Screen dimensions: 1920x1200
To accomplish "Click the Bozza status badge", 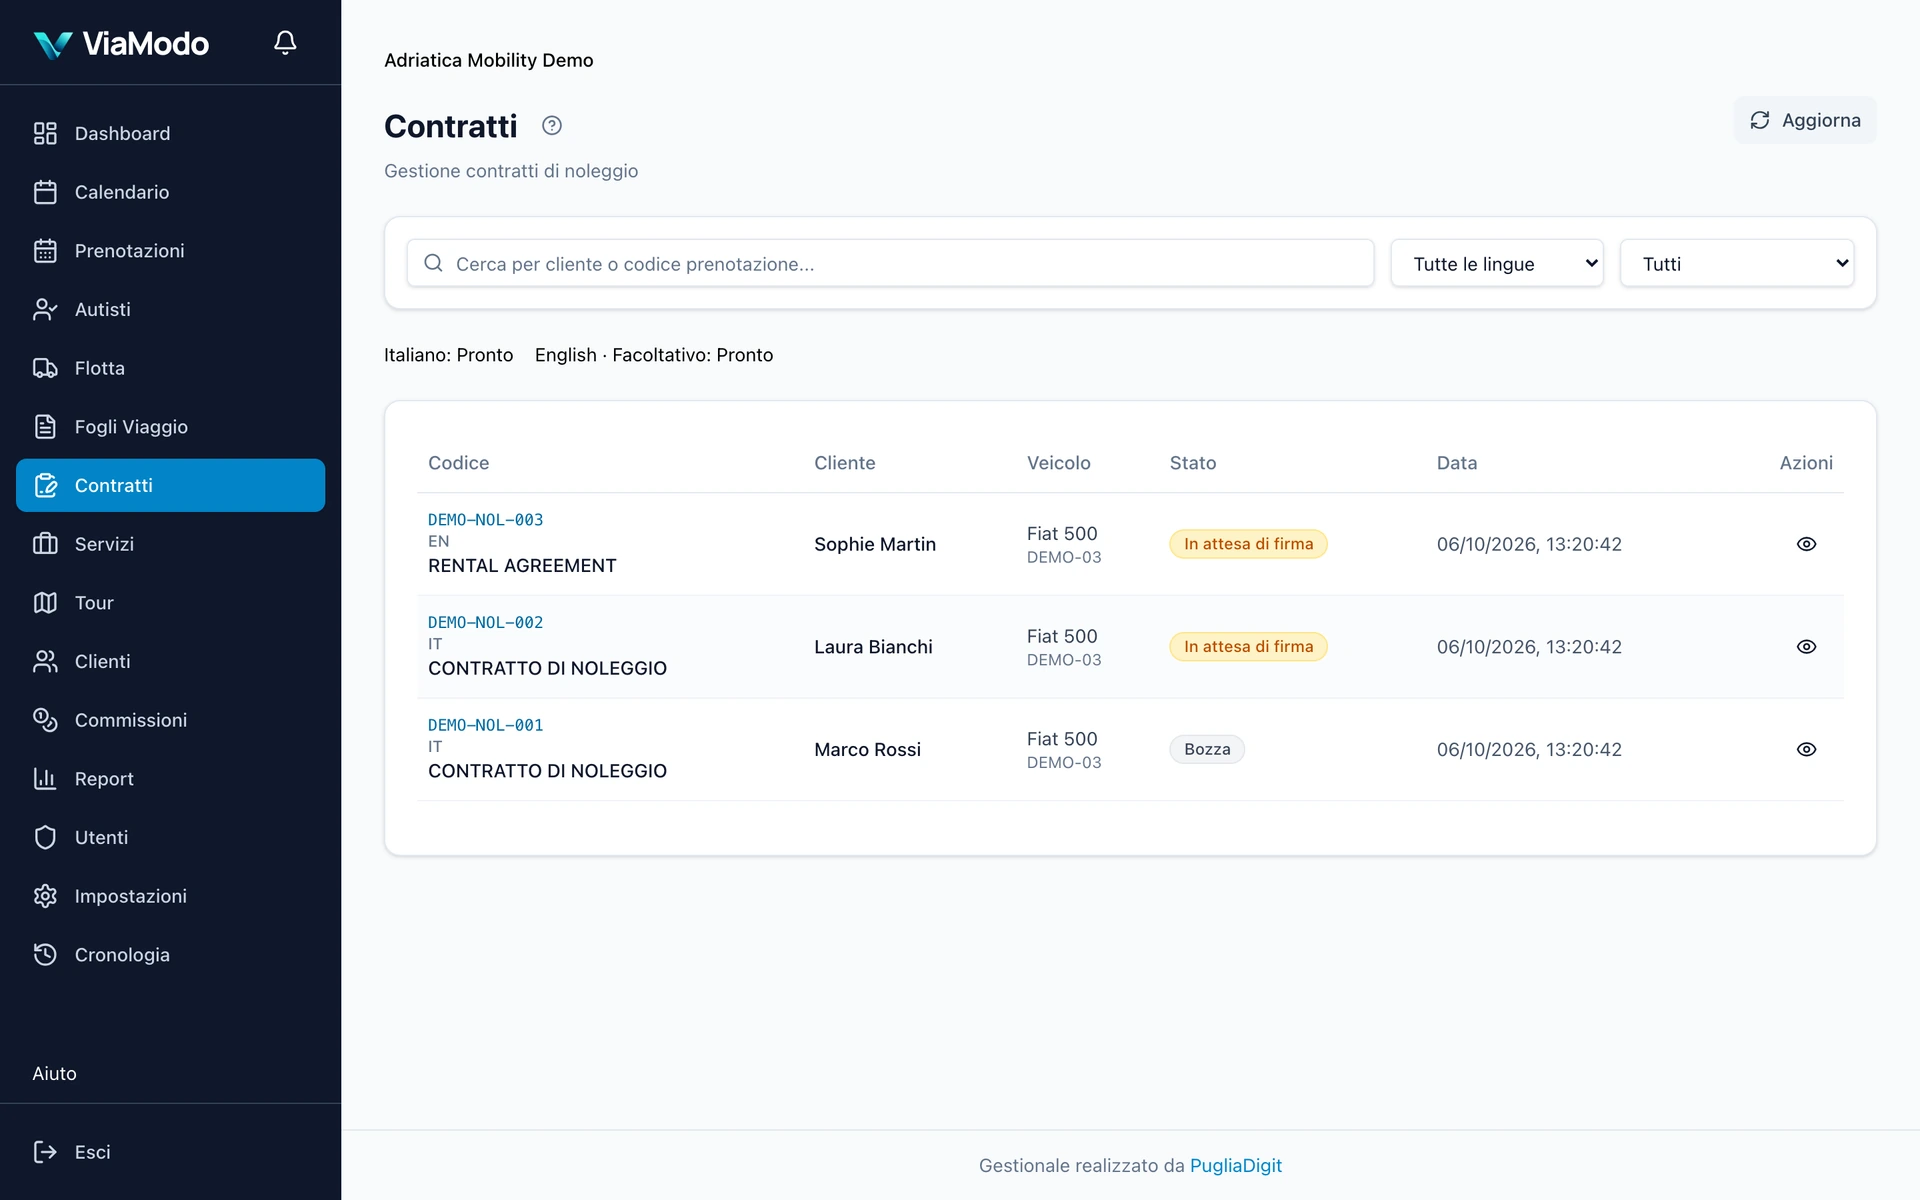I will tap(1207, 749).
